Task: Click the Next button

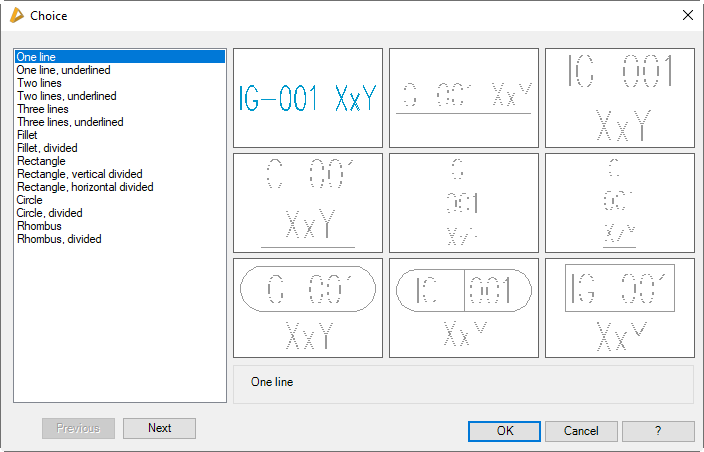Action: coord(159,428)
